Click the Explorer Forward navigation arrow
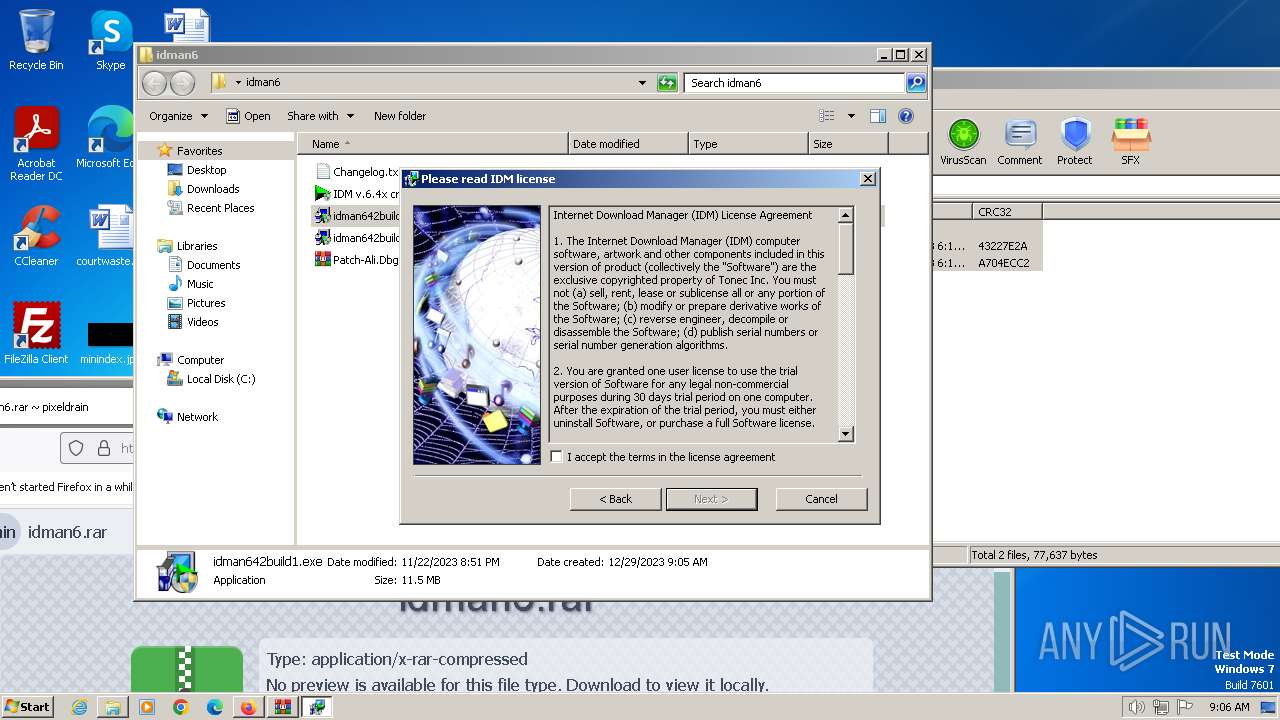This screenshot has width=1280, height=720. (182, 83)
